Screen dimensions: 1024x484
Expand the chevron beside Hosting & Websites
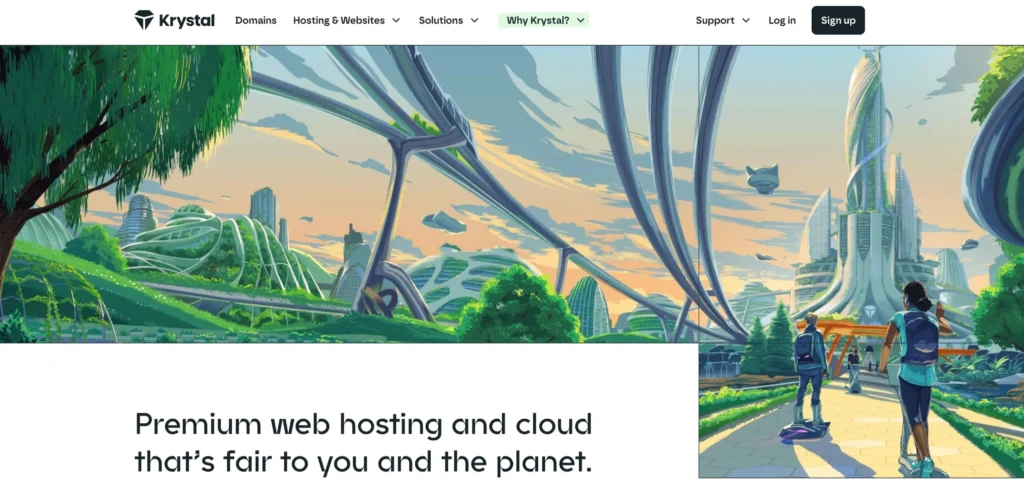pyautogui.click(x=396, y=20)
